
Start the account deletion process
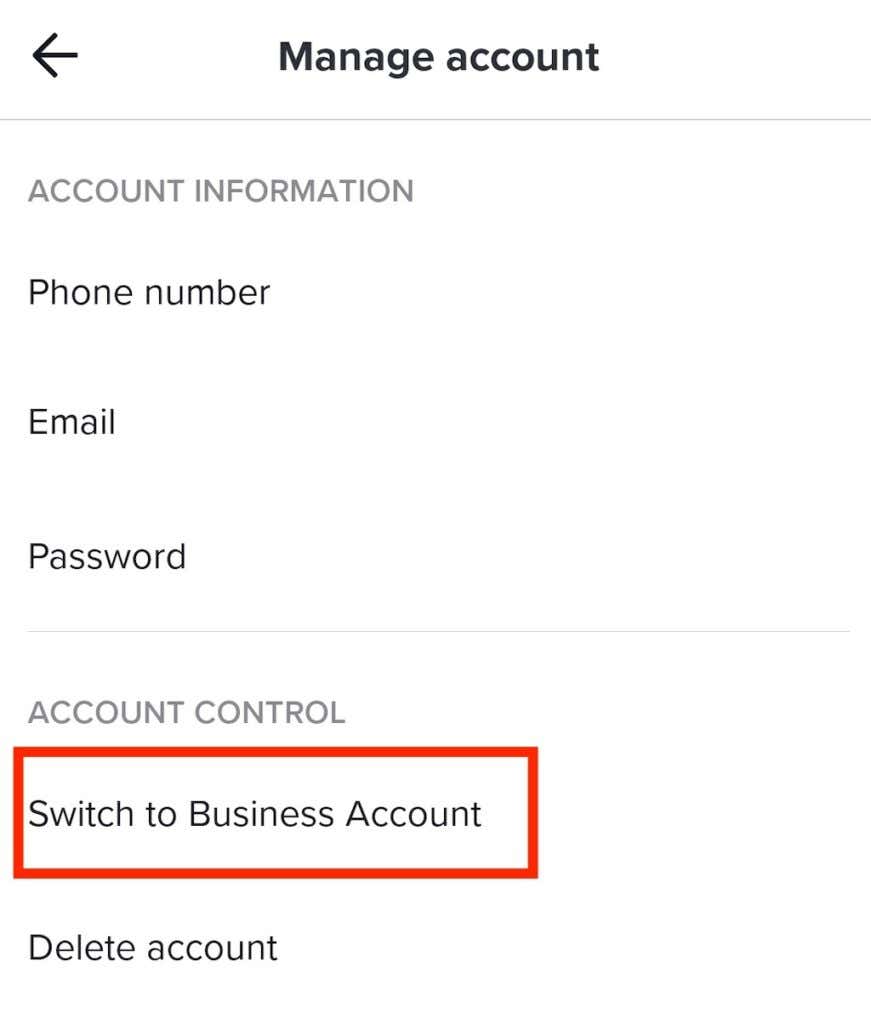[x=153, y=948]
